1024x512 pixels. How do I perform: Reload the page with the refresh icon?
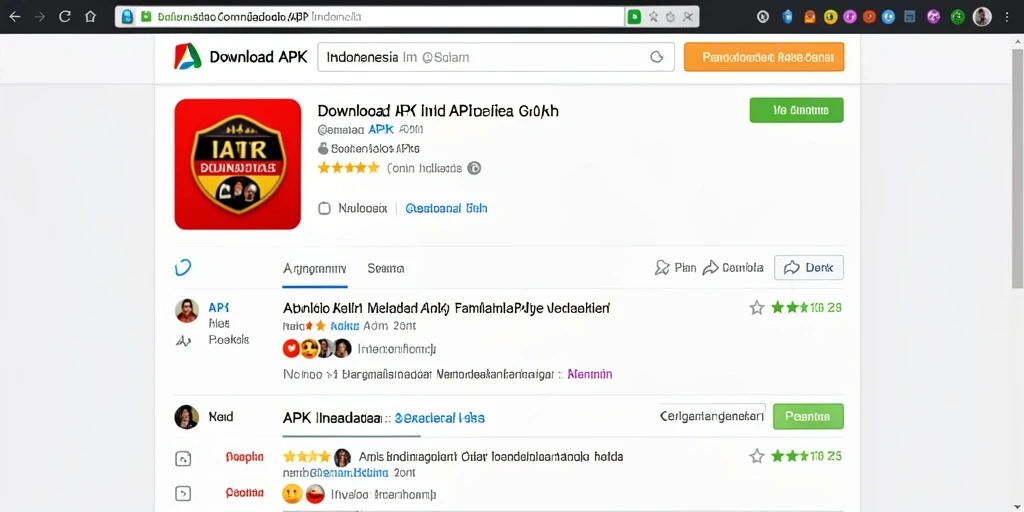pos(64,17)
